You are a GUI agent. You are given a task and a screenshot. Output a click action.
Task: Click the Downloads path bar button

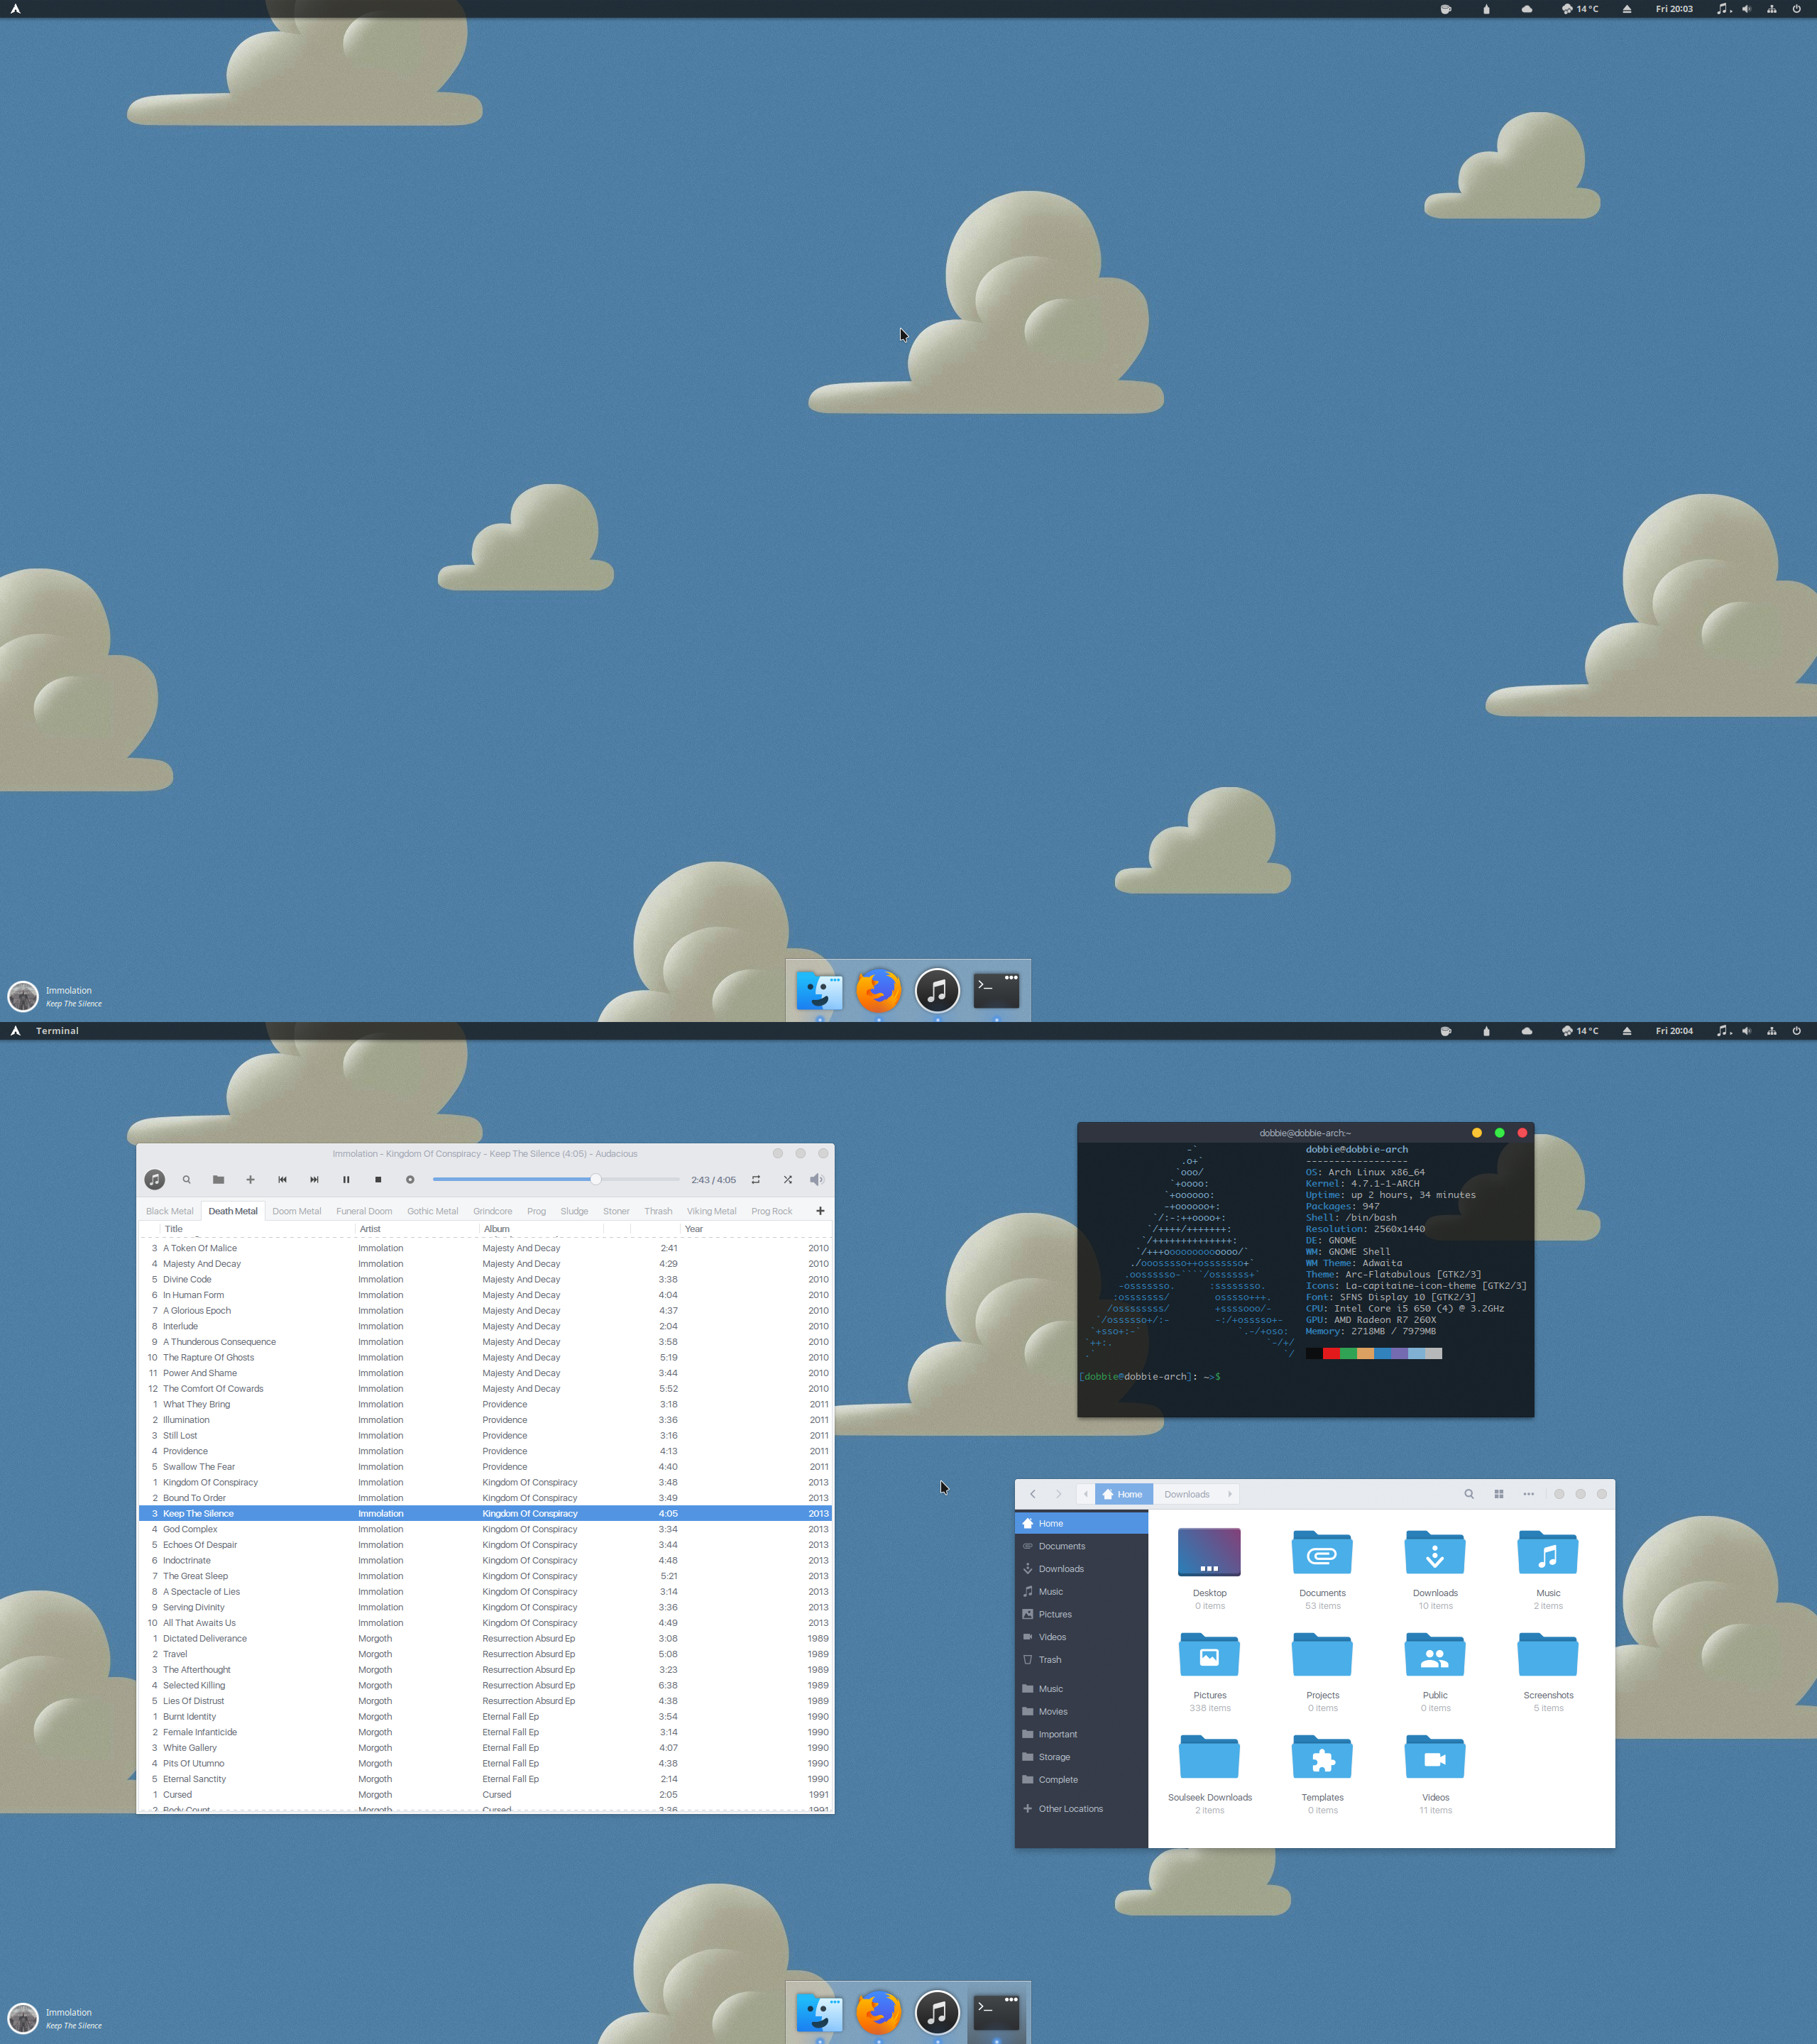(1187, 1494)
